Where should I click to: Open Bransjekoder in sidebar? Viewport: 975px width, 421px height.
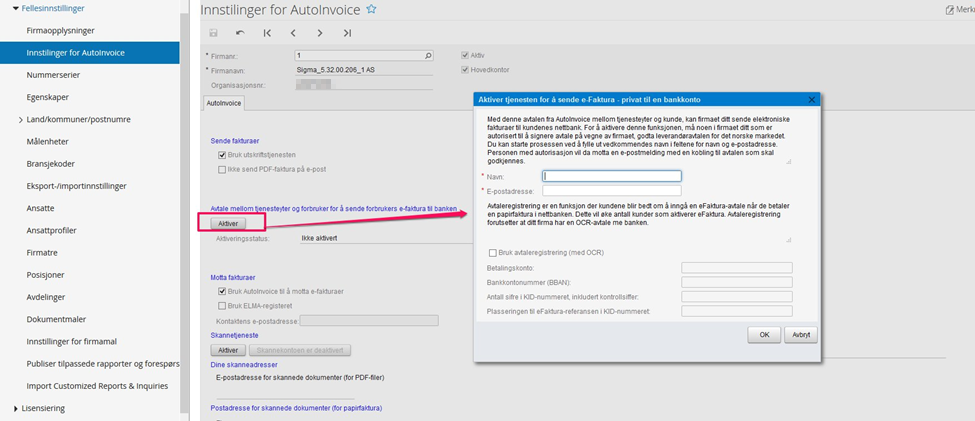tap(50, 164)
